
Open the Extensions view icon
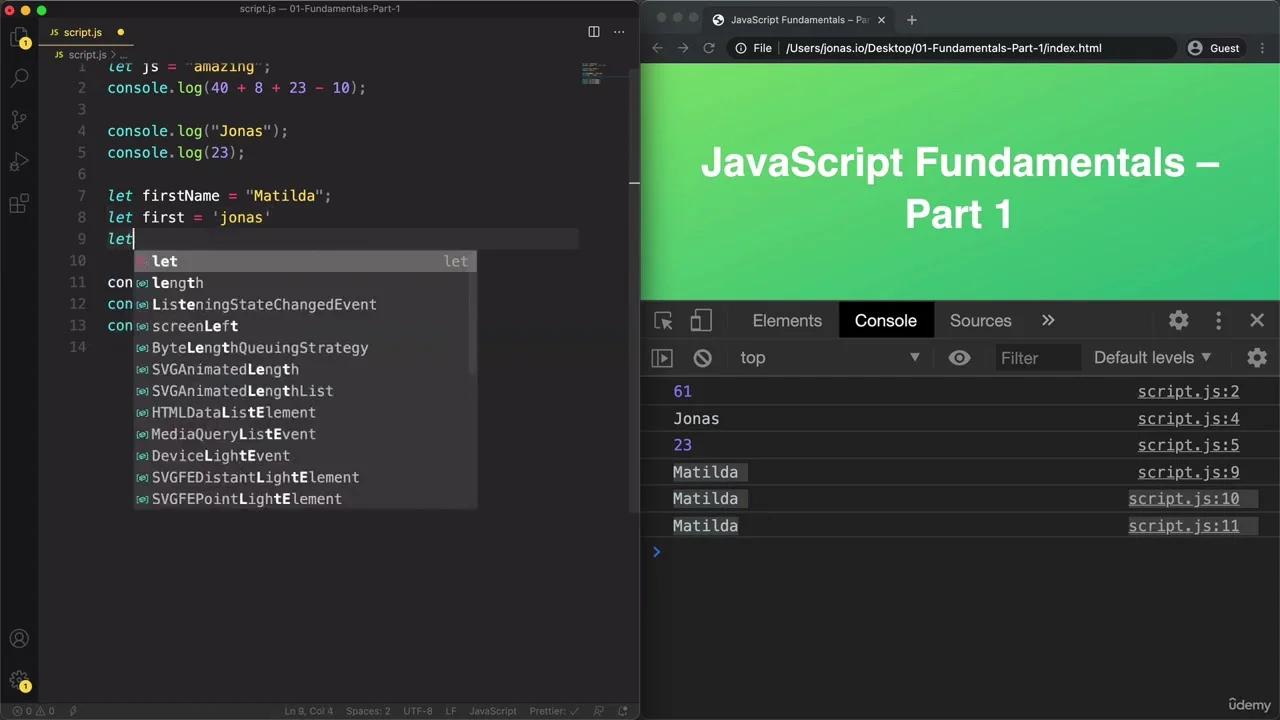19,204
